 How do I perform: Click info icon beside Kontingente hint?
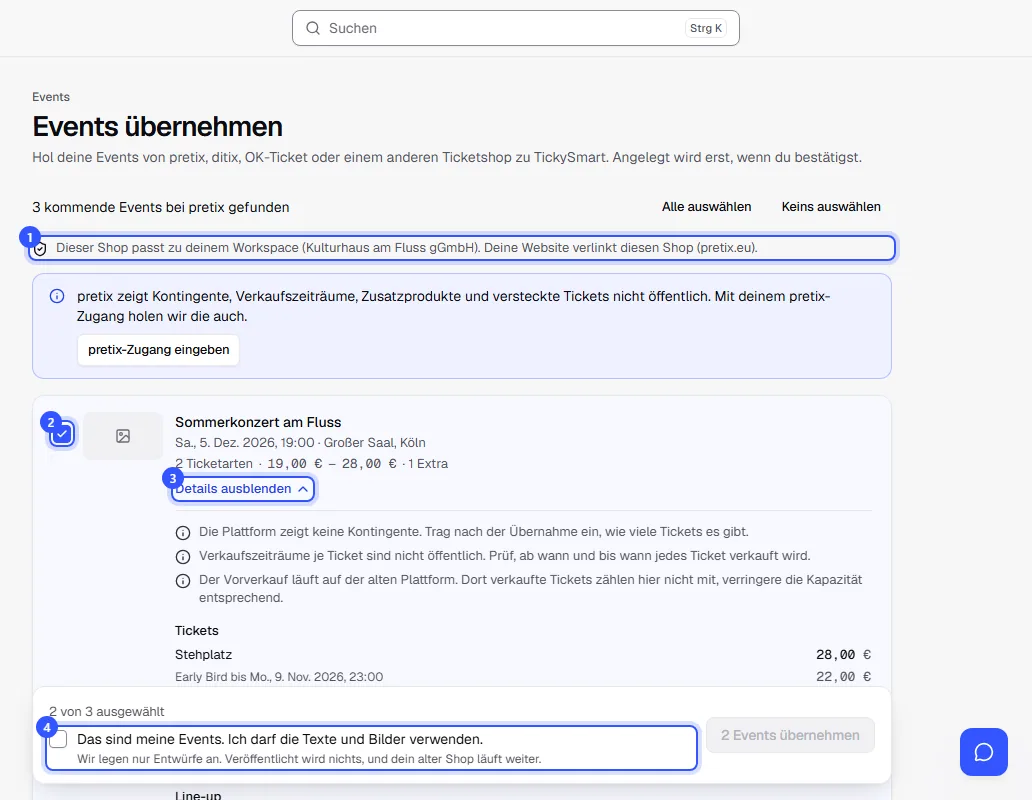click(183, 532)
